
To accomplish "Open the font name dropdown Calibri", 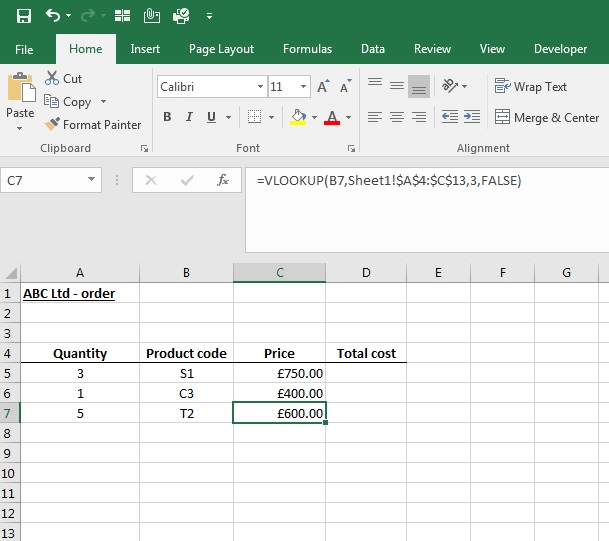I will 260,86.
